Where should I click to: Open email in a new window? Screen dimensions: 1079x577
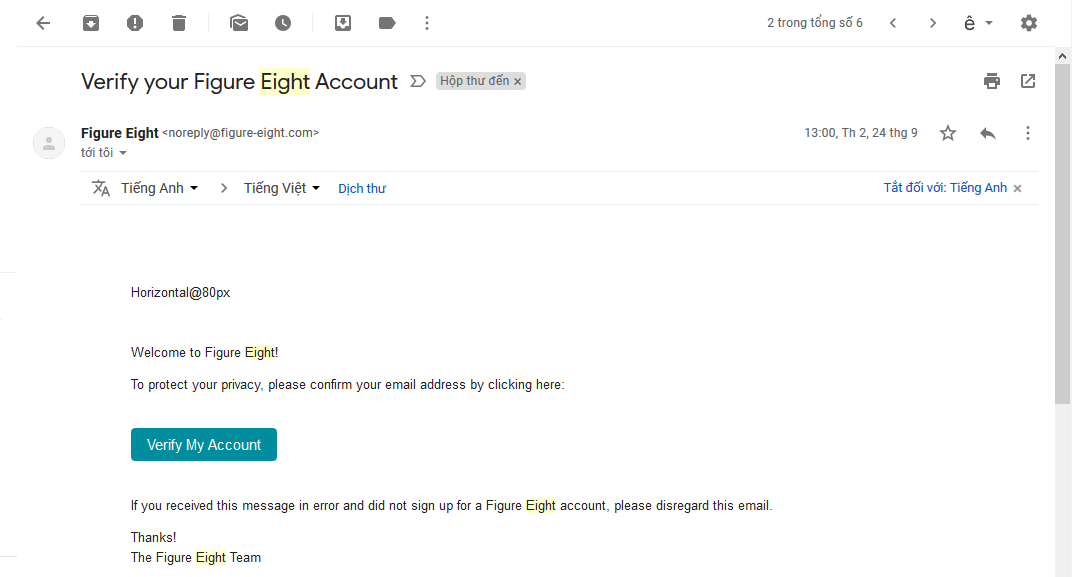[1028, 81]
